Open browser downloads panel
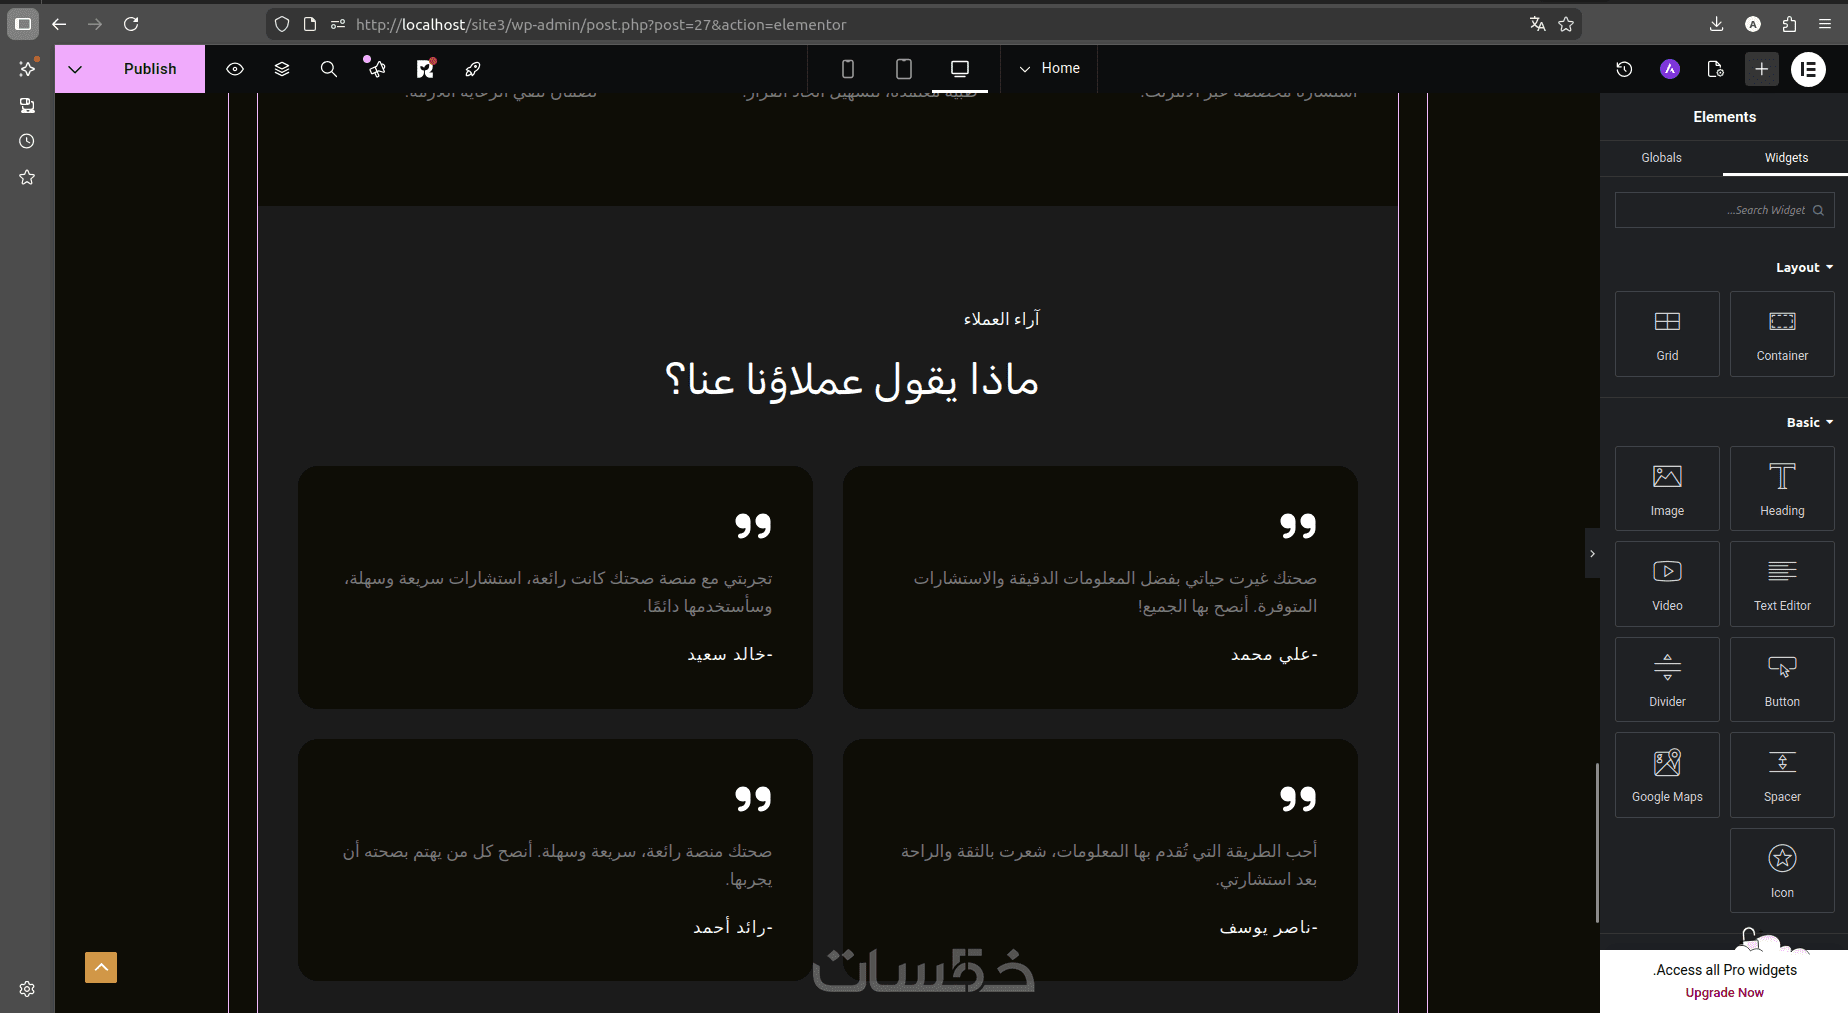 (1716, 24)
